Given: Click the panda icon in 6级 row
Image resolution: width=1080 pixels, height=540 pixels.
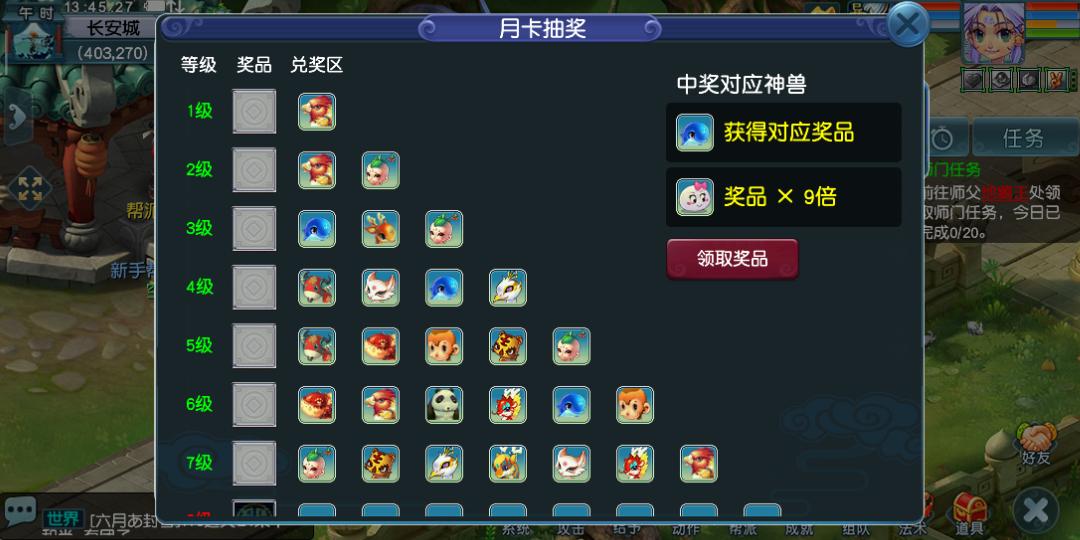Looking at the screenshot, I should (444, 404).
